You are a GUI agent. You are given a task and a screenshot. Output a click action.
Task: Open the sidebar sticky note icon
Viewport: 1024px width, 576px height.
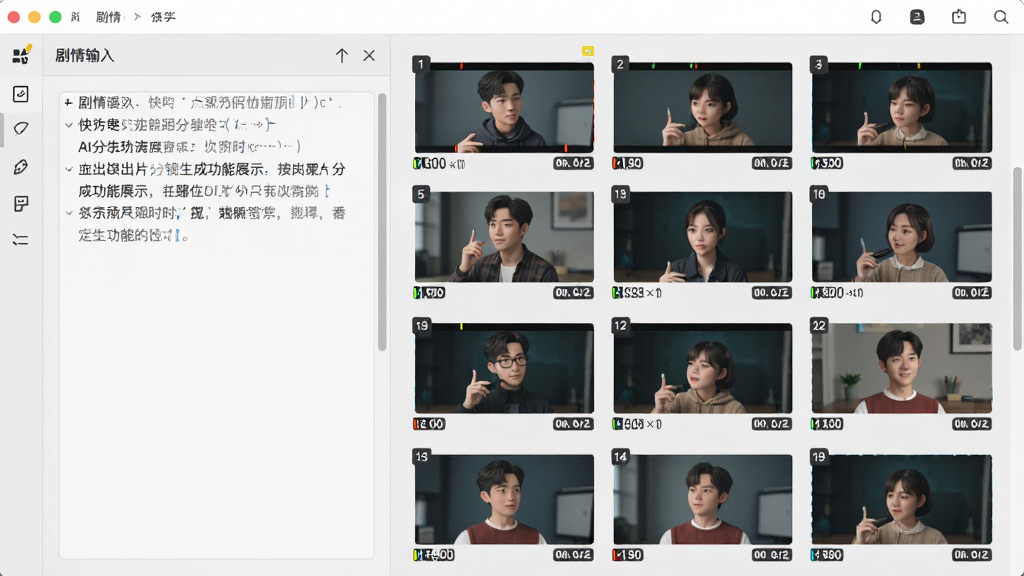20,204
